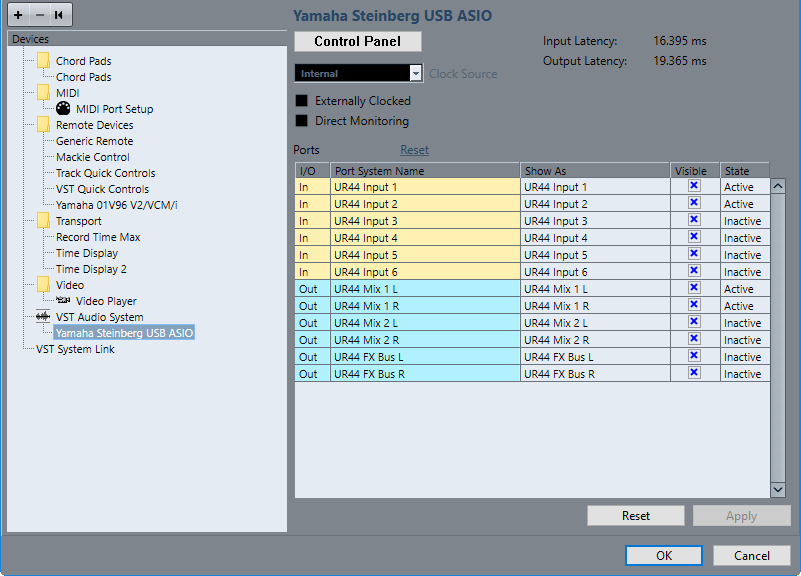Click the I/O column header
Screen dimensions: 801x576
(x=313, y=171)
